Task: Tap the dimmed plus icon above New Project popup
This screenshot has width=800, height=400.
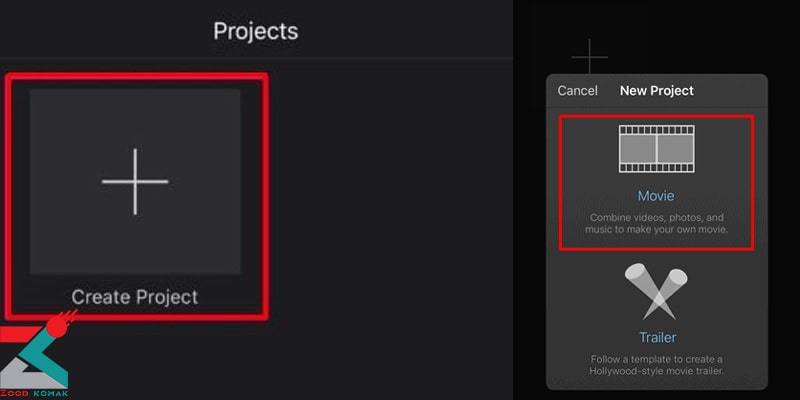Action: click(x=589, y=57)
